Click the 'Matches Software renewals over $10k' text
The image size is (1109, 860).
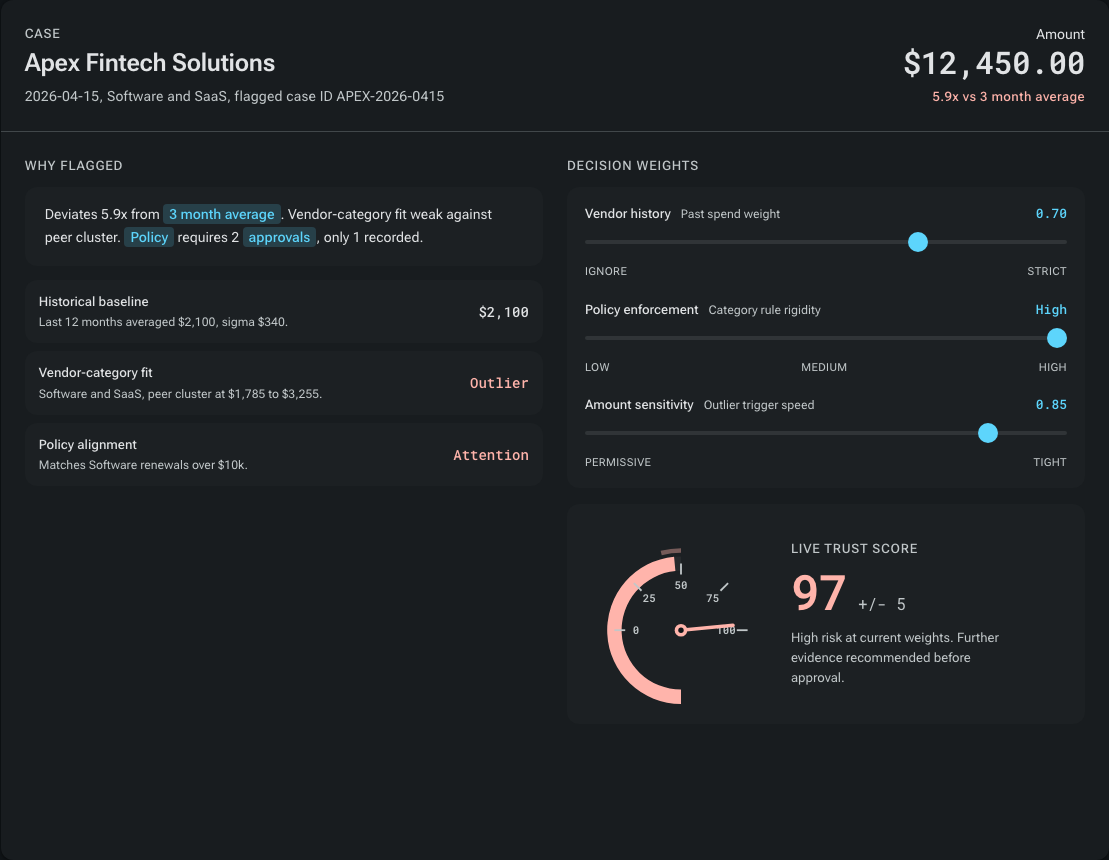[143, 465]
